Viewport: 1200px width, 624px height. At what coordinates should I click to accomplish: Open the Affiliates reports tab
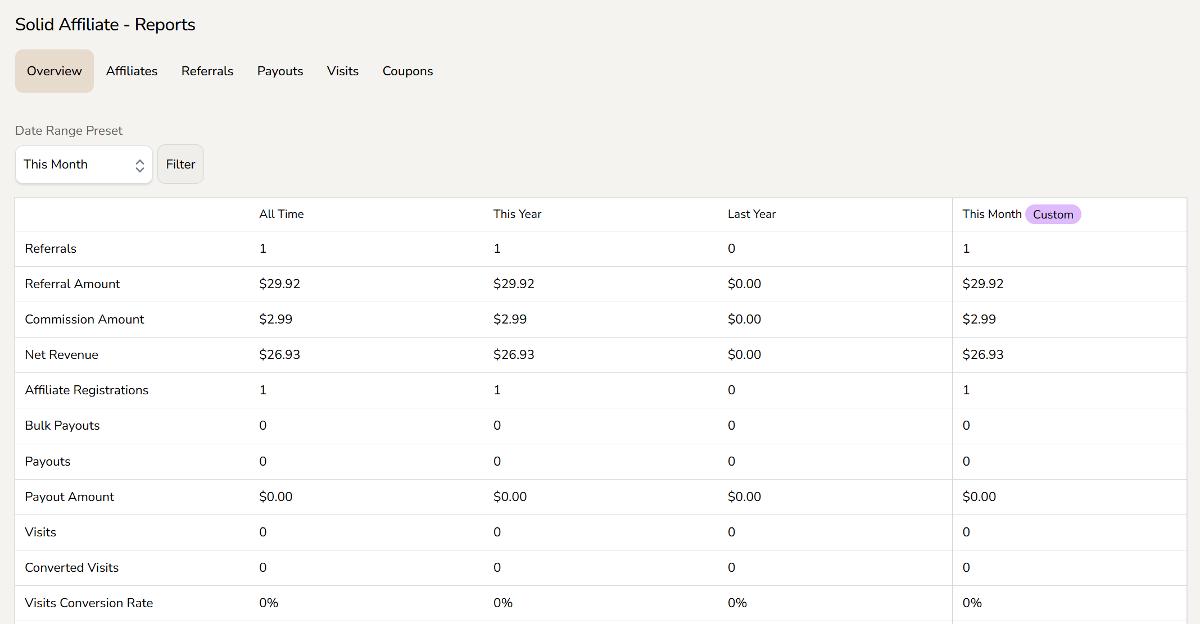click(x=132, y=71)
